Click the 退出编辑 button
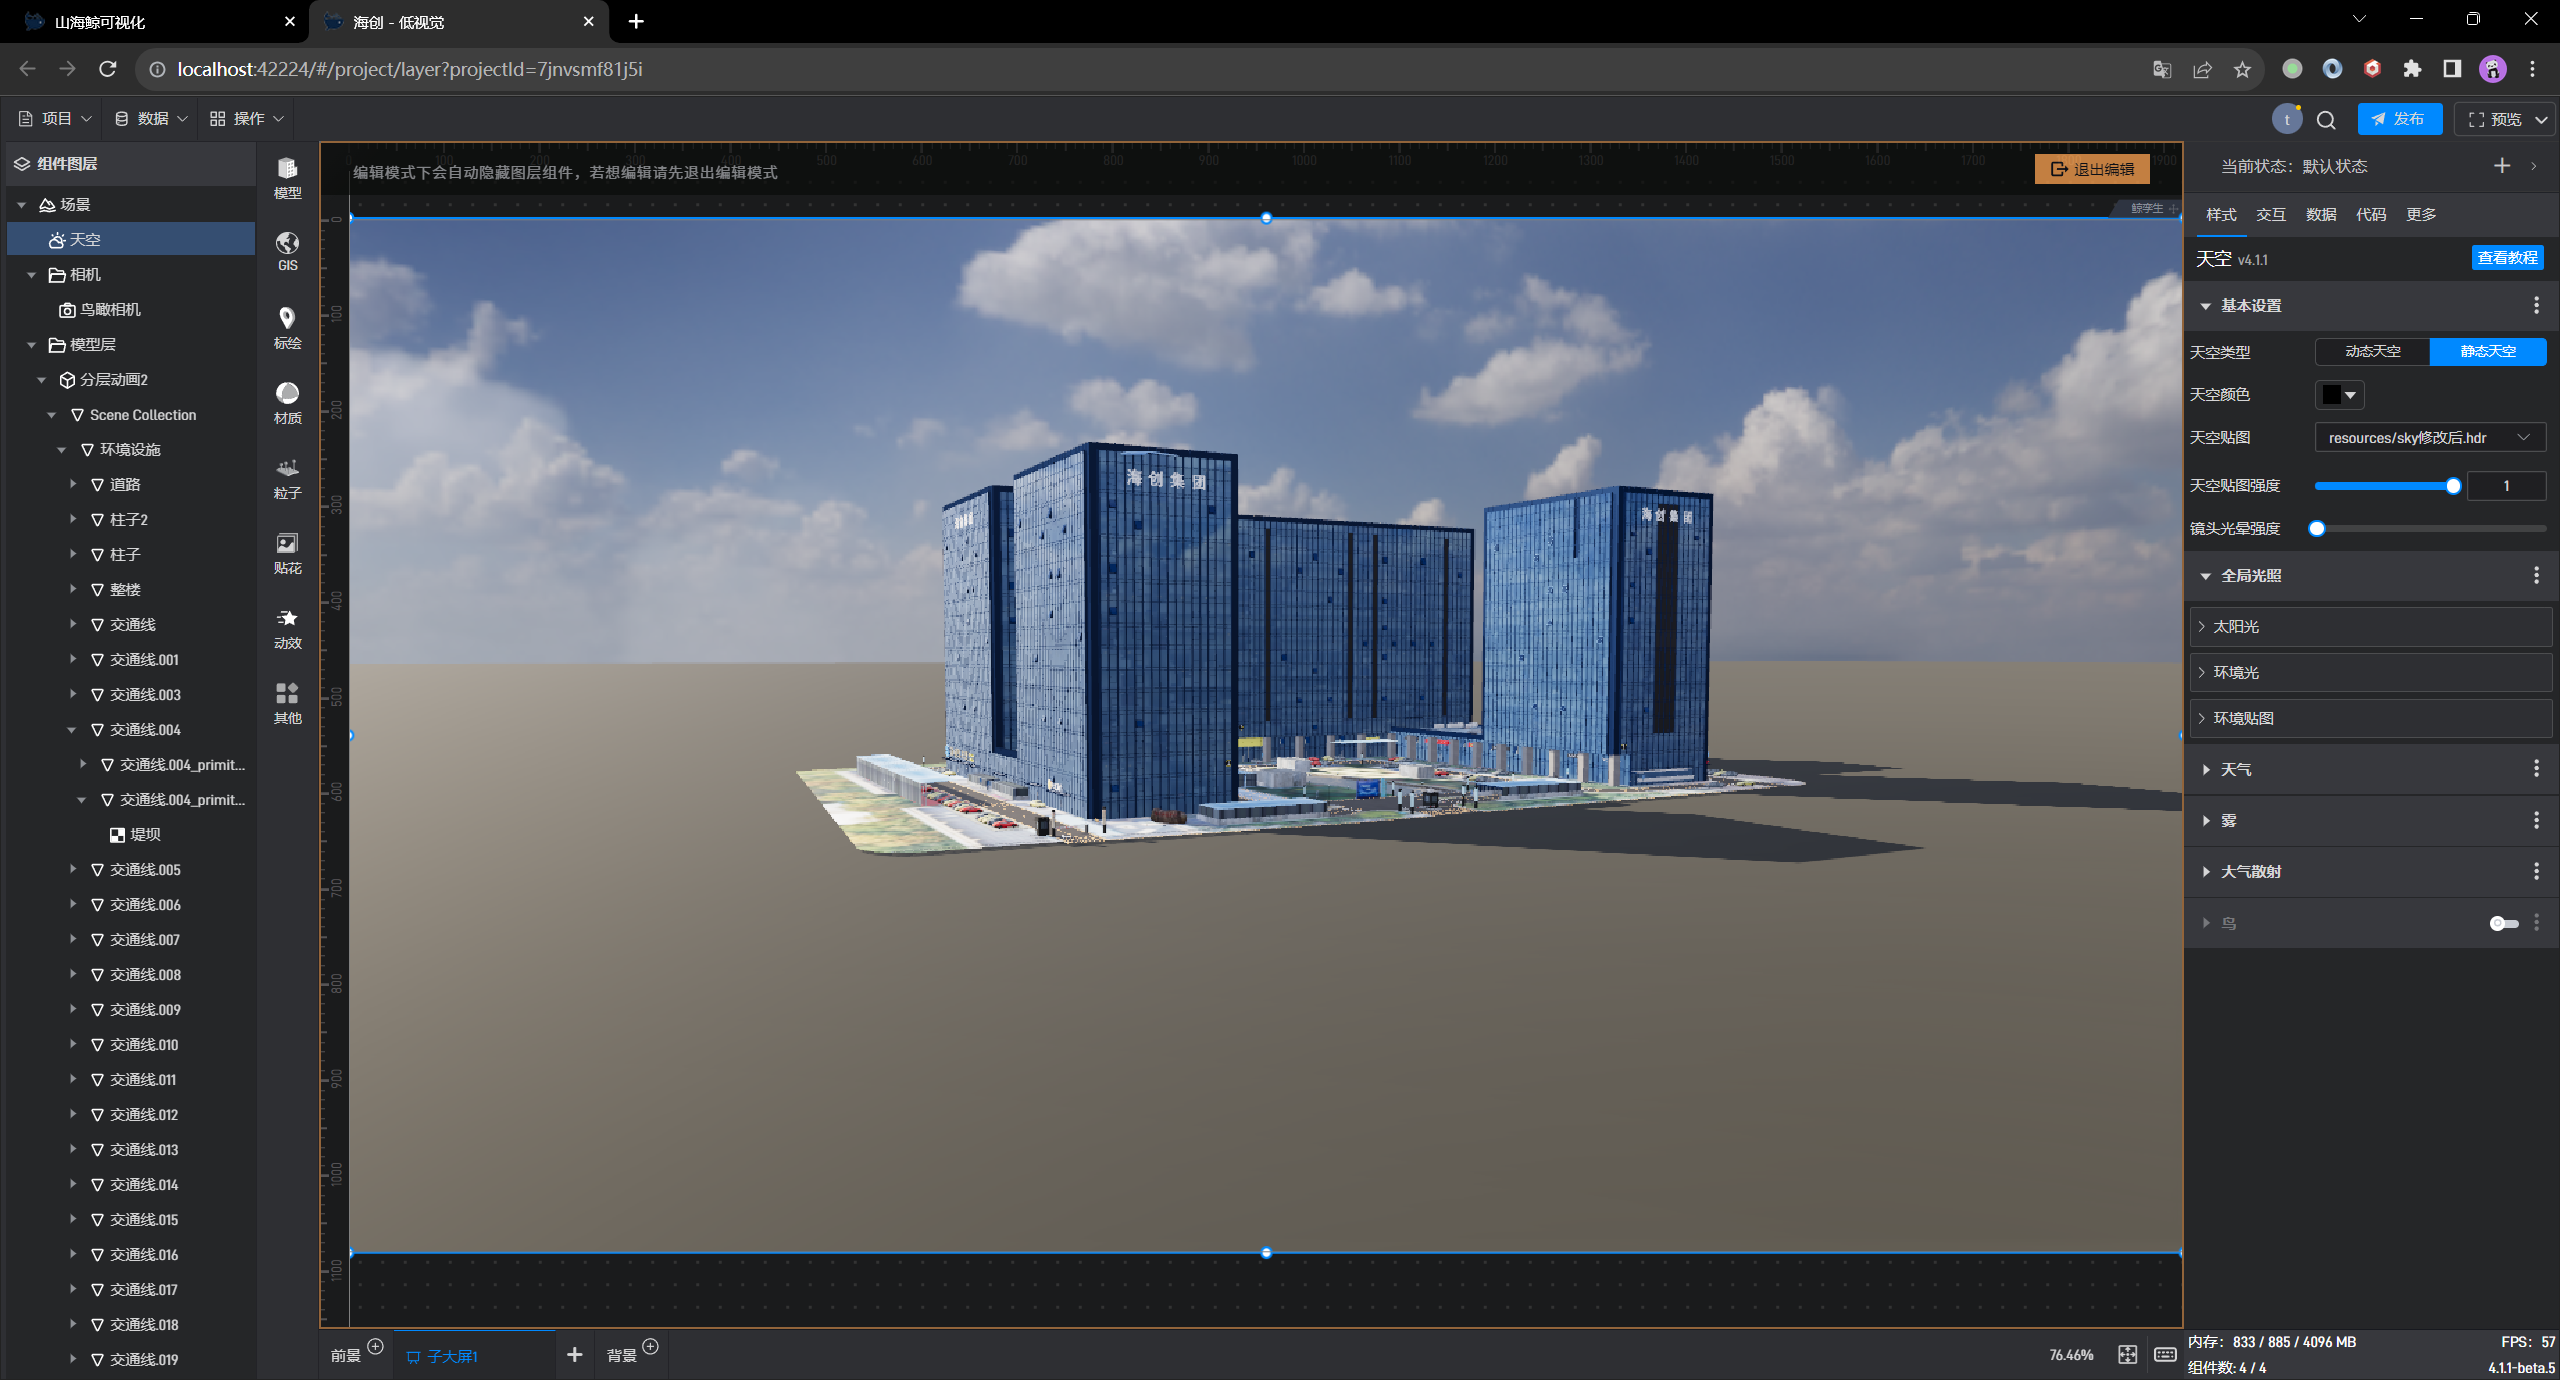The width and height of the screenshot is (2560, 1380). click(2092, 169)
